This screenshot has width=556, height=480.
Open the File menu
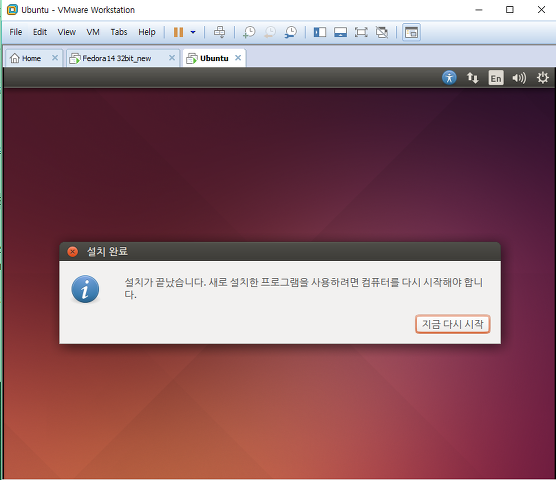tap(16, 32)
